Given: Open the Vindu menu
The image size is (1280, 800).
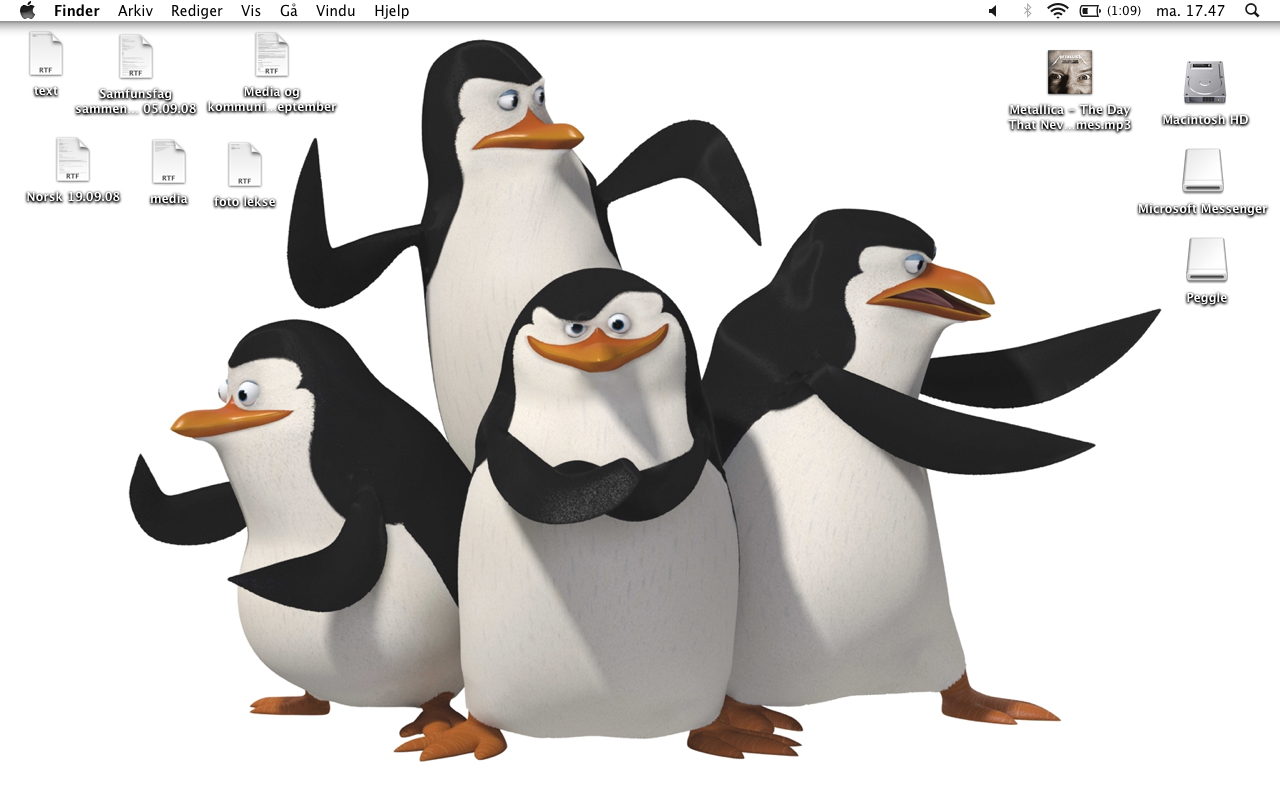Looking at the screenshot, I should click(336, 11).
